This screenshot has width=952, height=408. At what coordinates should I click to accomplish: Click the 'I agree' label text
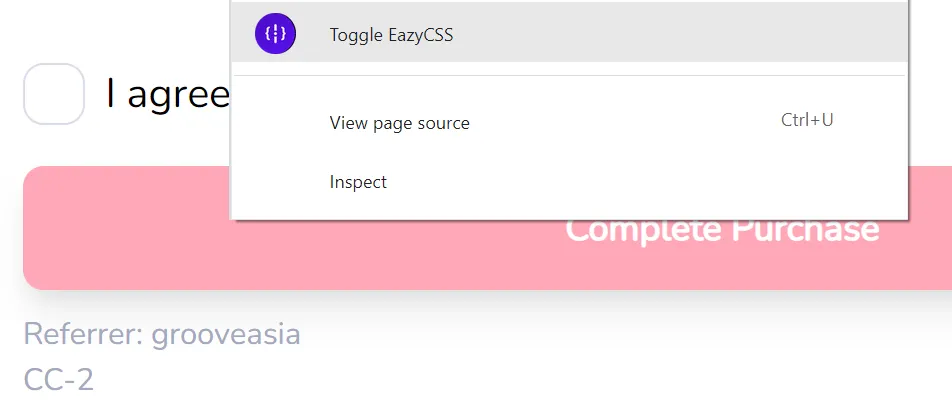(x=168, y=95)
